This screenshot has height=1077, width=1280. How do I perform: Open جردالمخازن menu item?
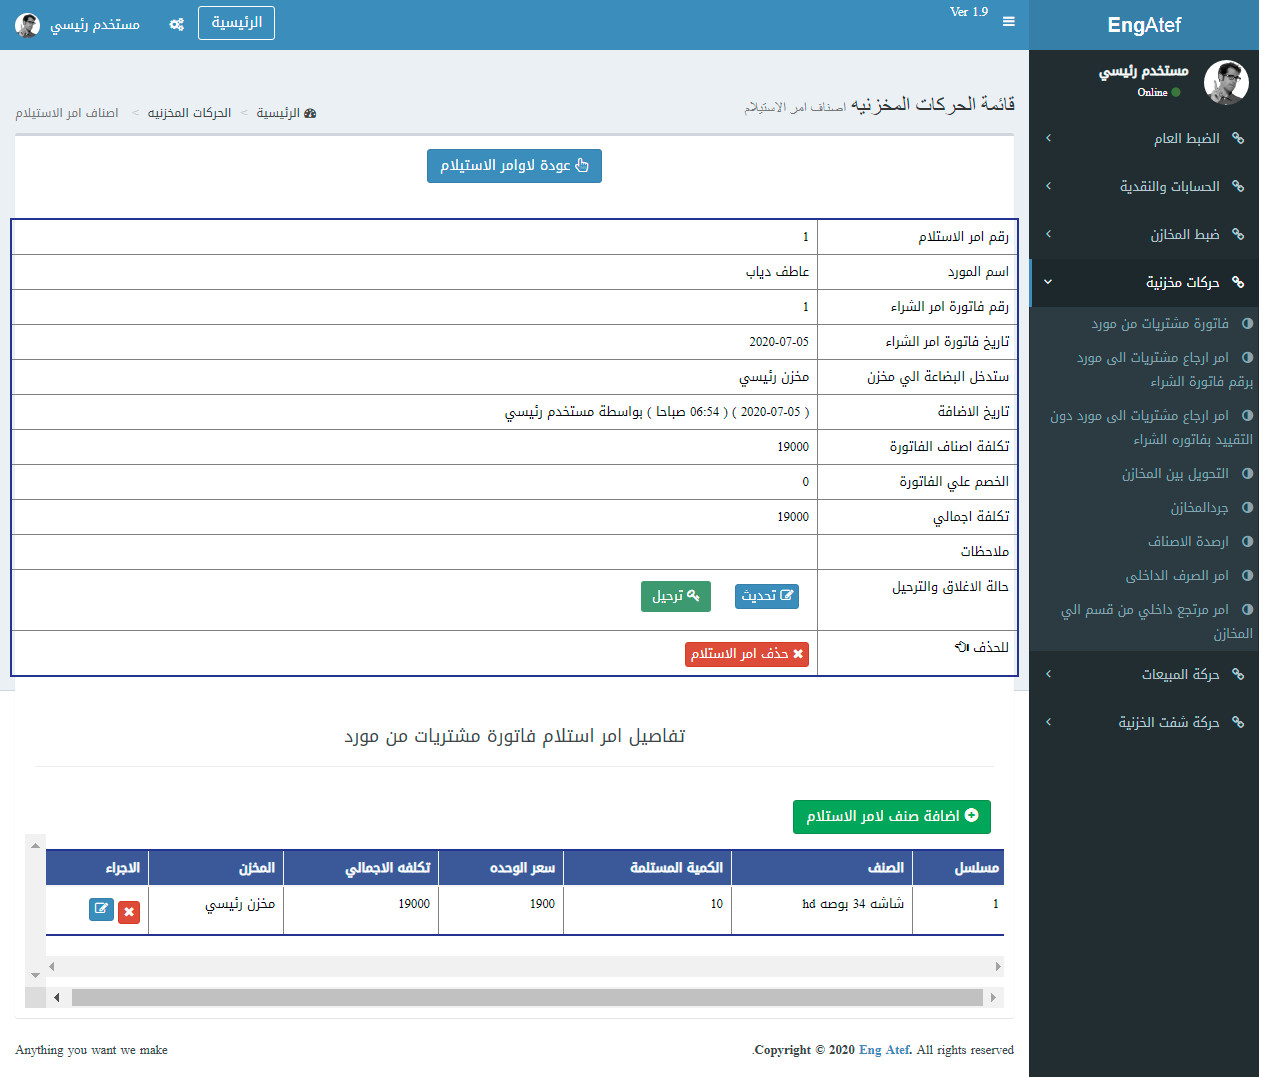coord(1144,507)
